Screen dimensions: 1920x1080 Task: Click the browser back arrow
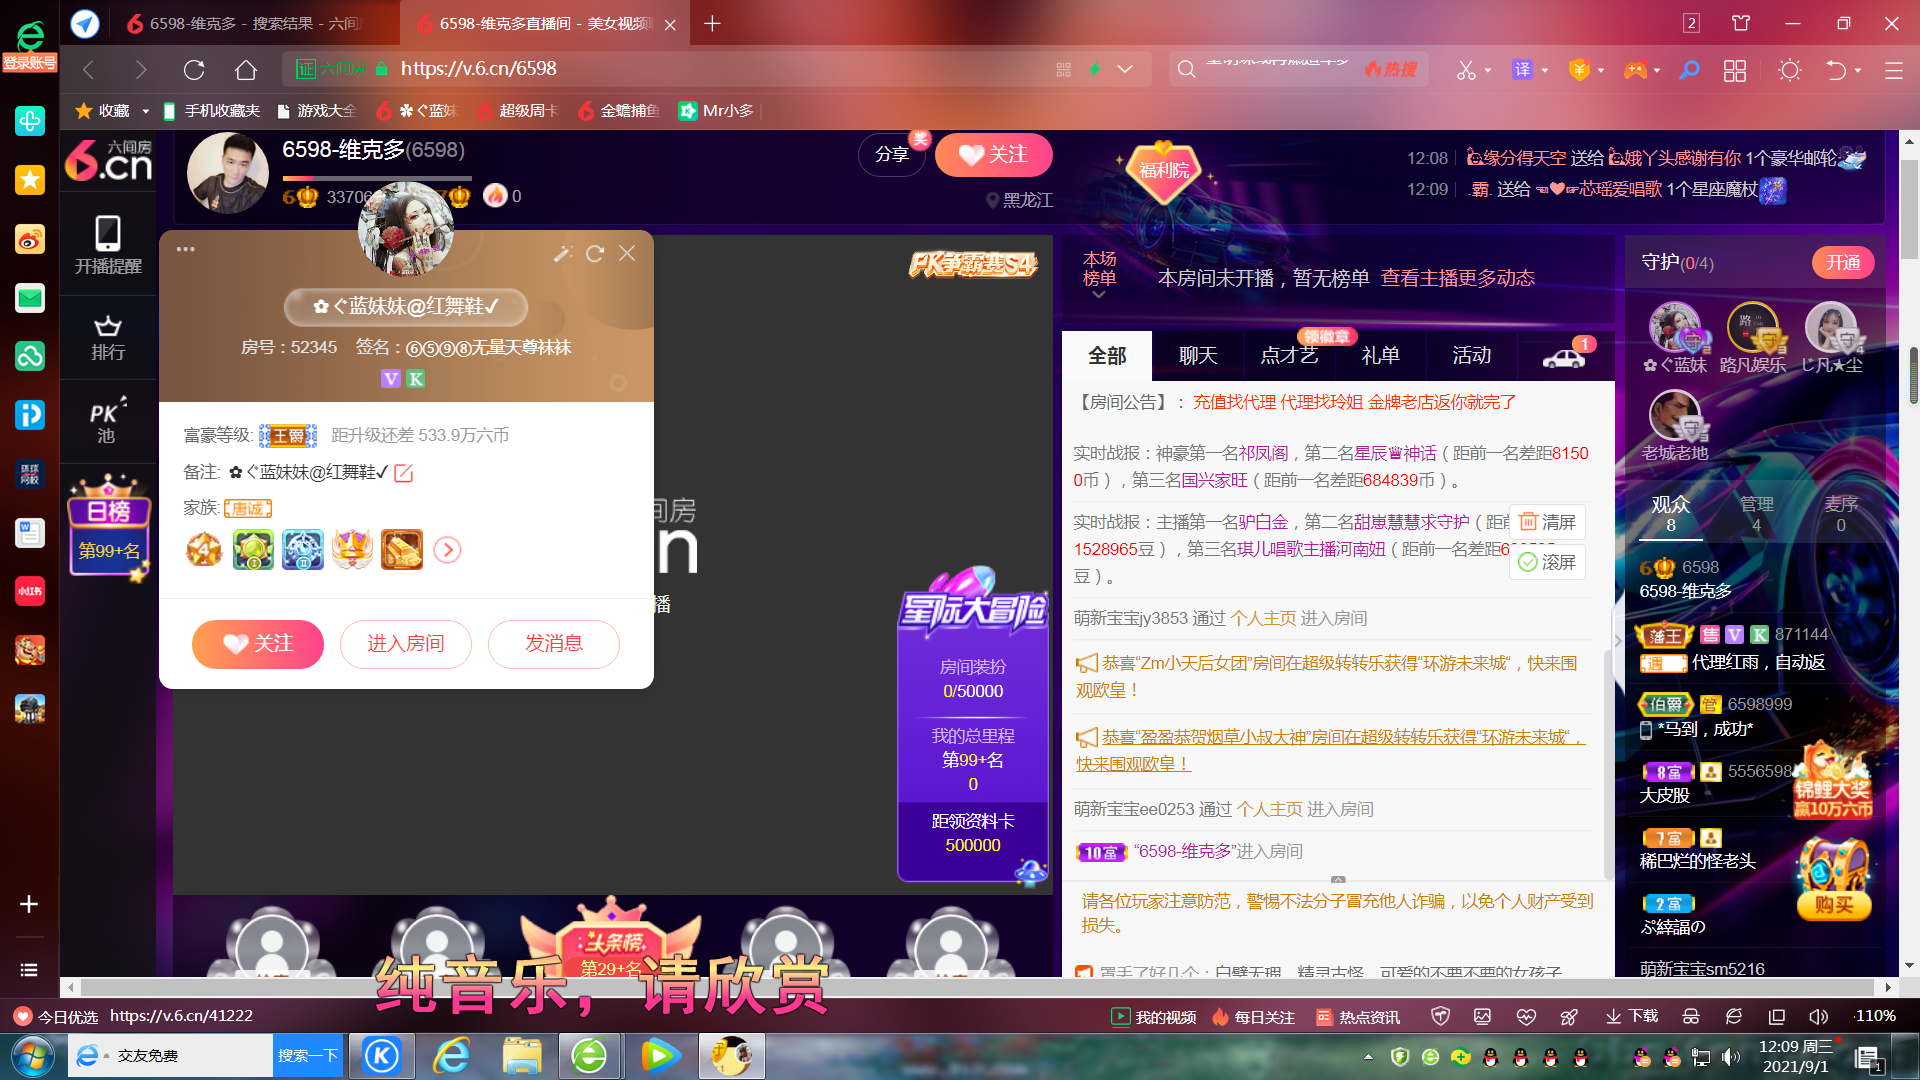88,69
